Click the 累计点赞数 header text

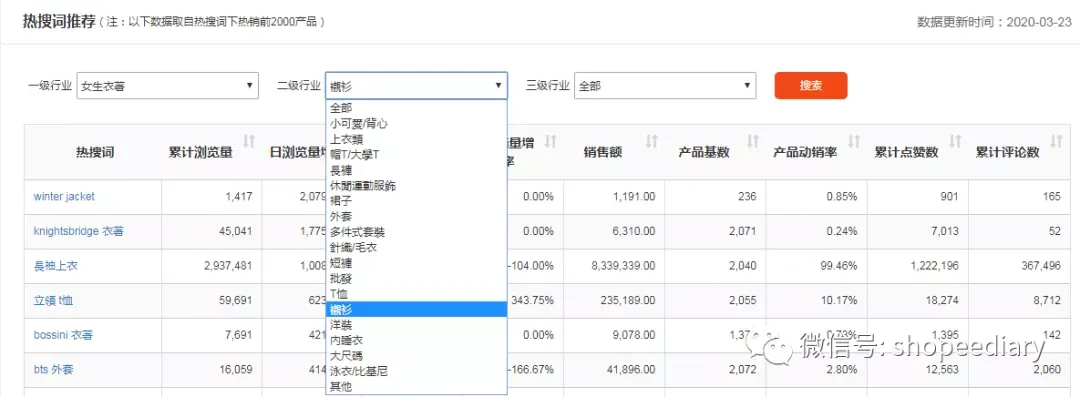pos(906,152)
